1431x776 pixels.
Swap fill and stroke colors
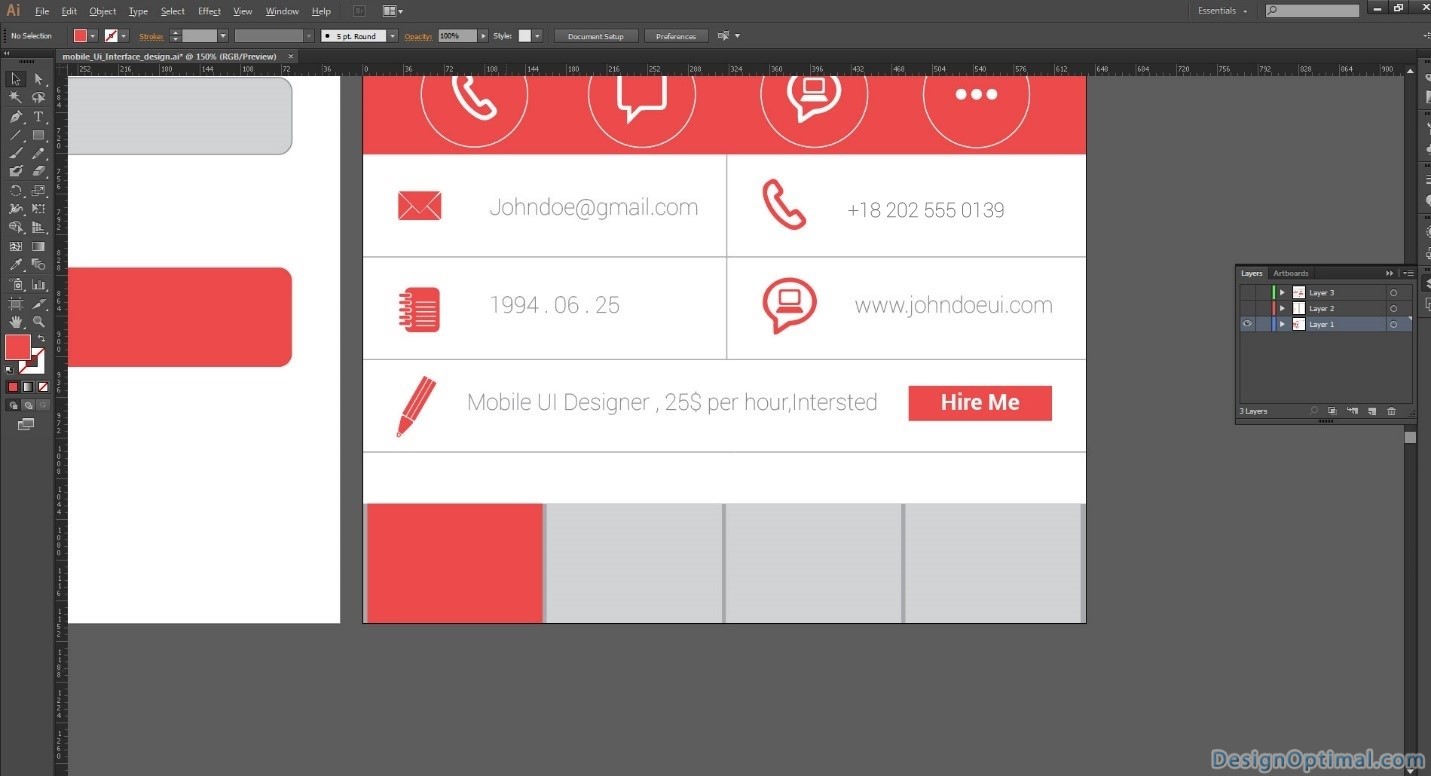tap(40, 339)
